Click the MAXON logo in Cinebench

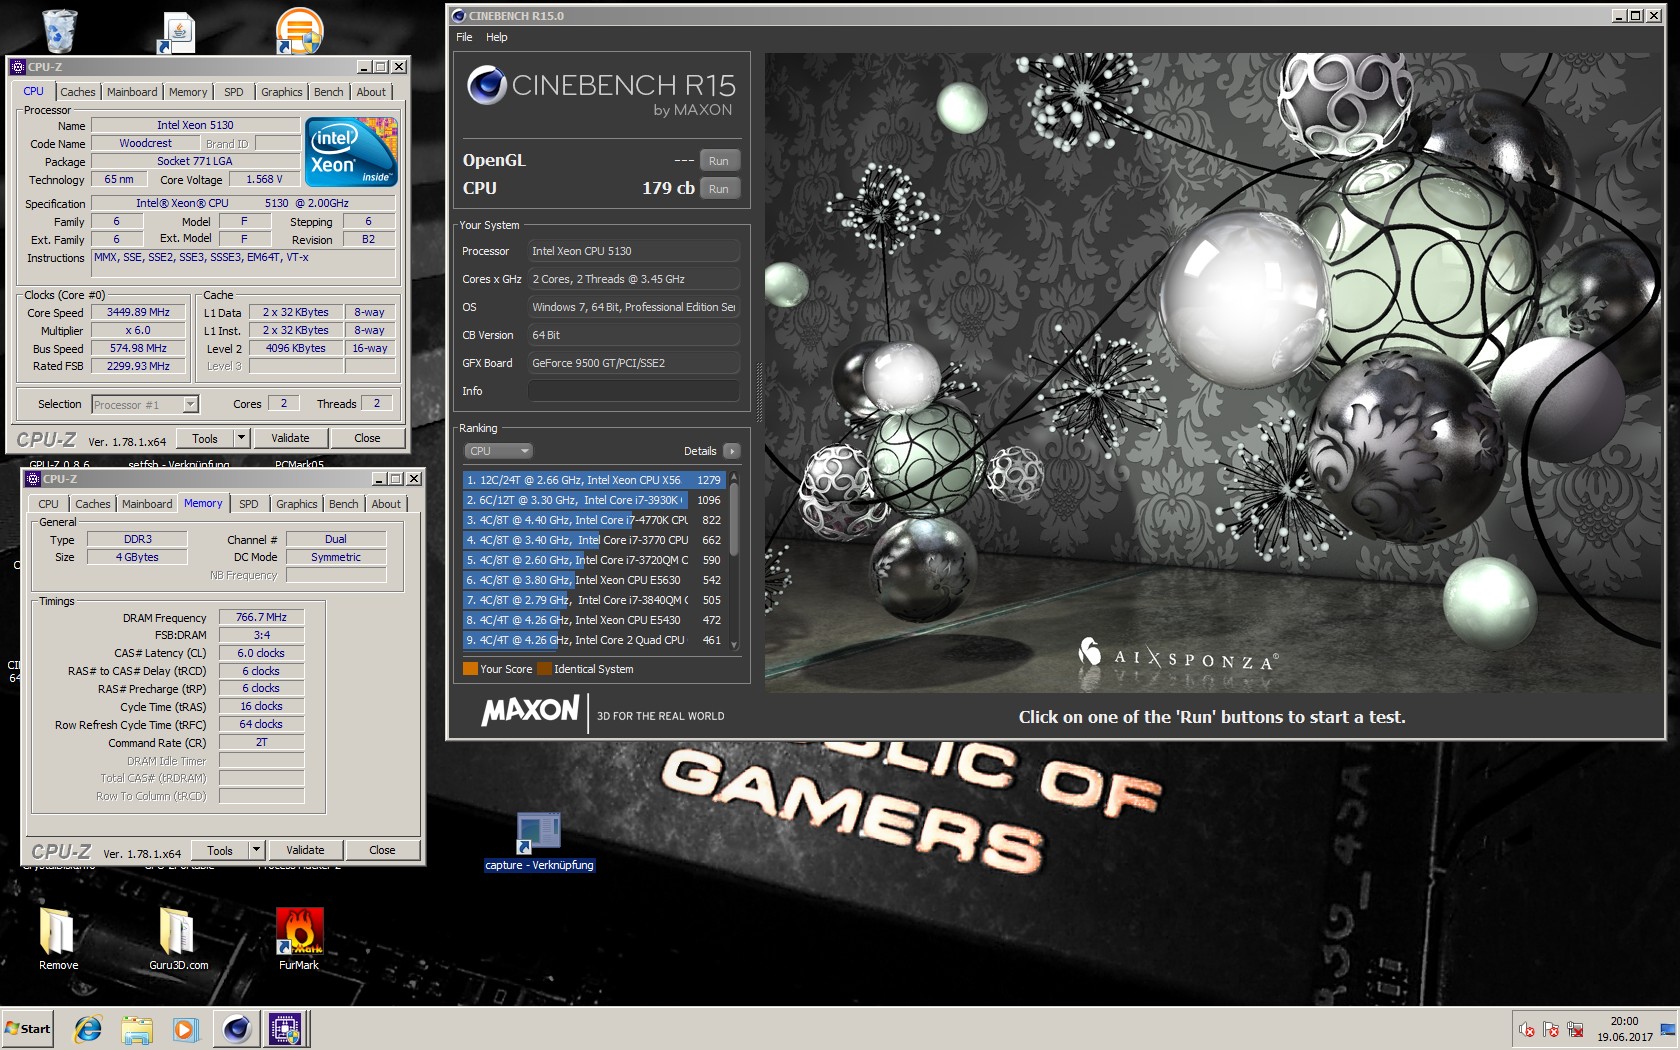[531, 711]
